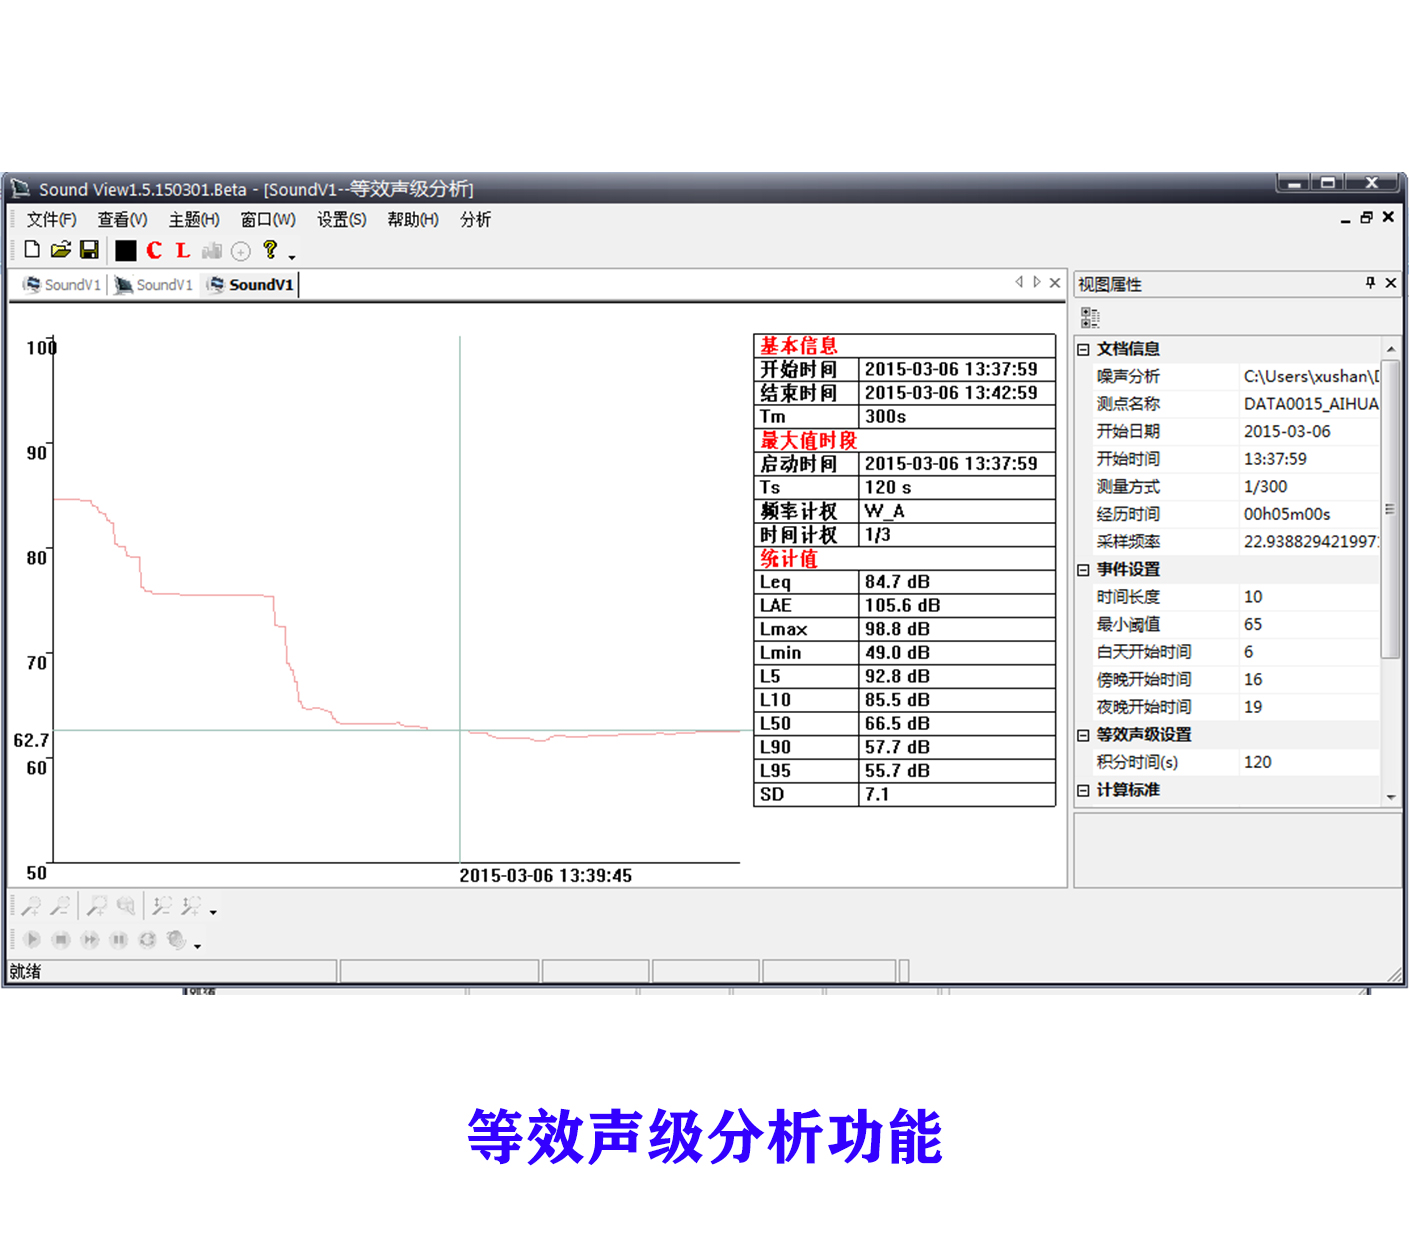Image resolution: width=1410 pixels, height=1260 pixels.
Task: Click the refresh playback icon
Action: pyautogui.click(x=146, y=940)
